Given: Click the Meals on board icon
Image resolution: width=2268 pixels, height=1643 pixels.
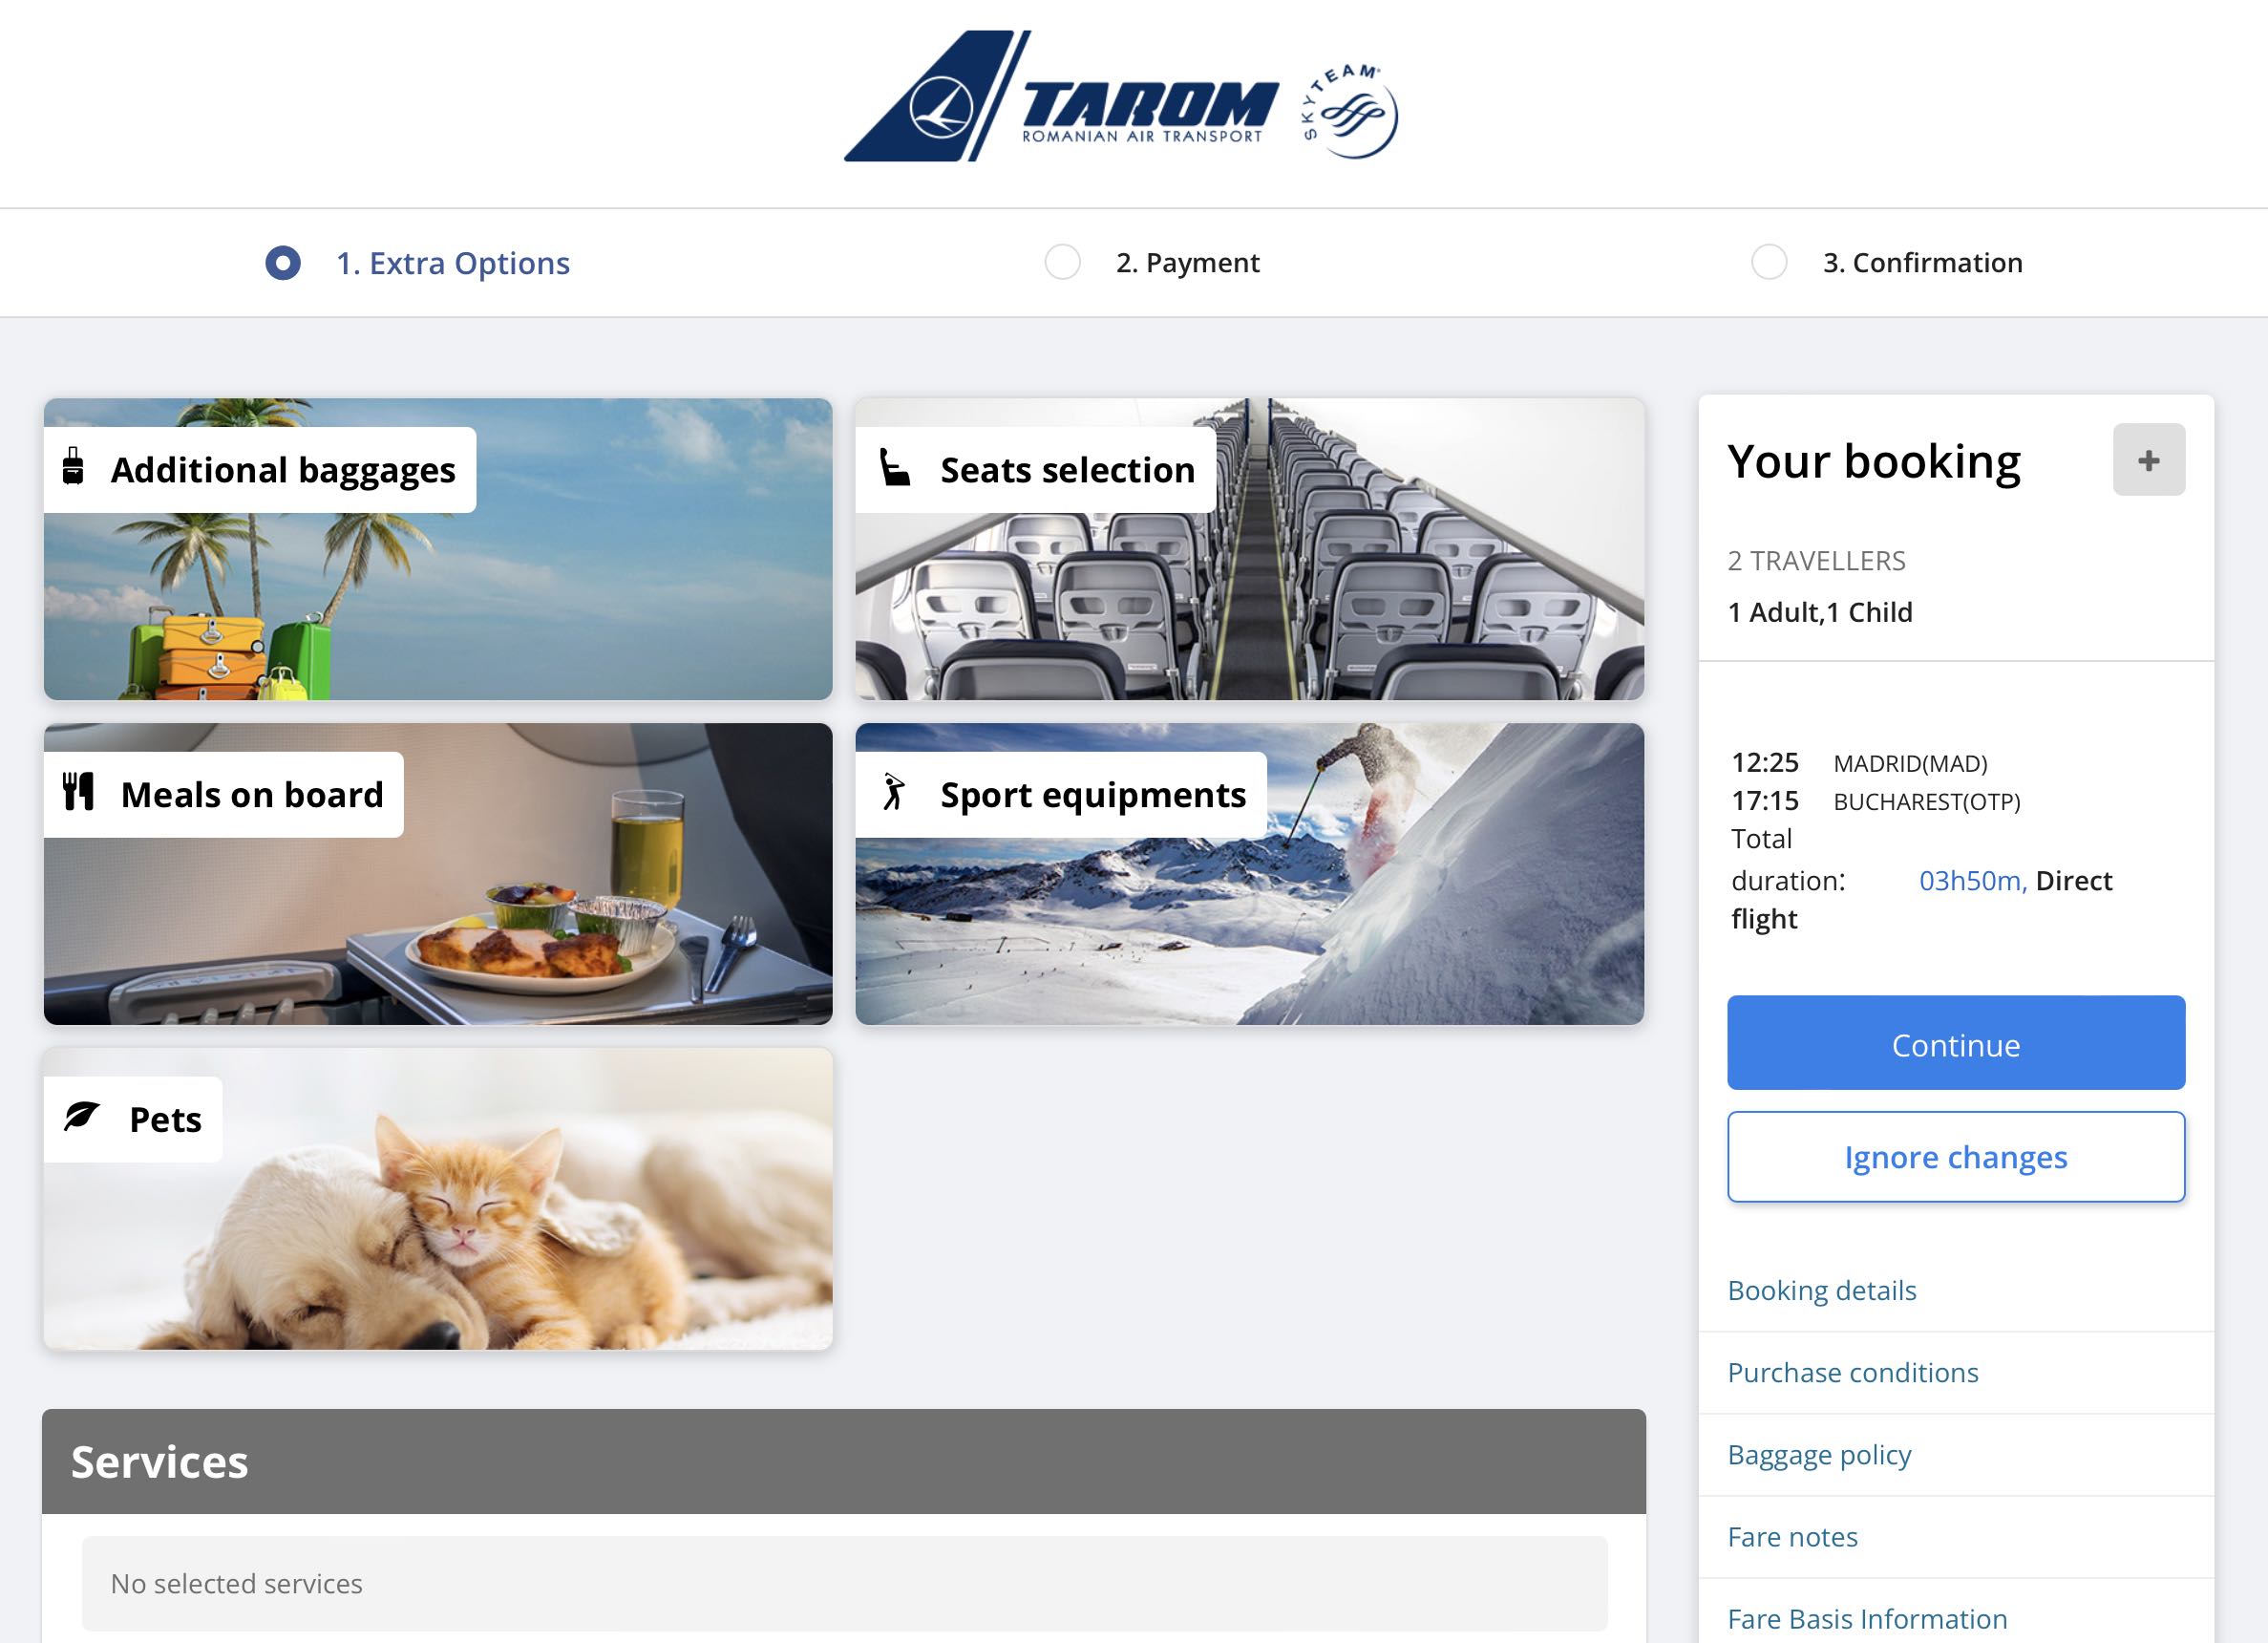Looking at the screenshot, I should [x=79, y=793].
